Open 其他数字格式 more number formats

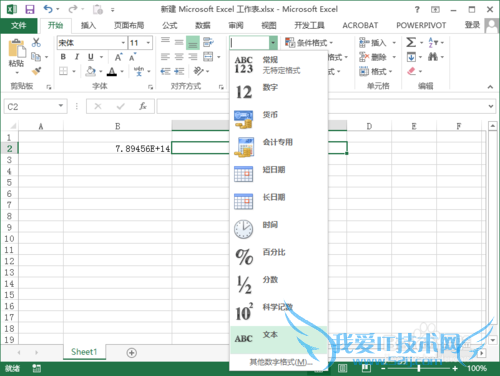[x=281, y=362]
